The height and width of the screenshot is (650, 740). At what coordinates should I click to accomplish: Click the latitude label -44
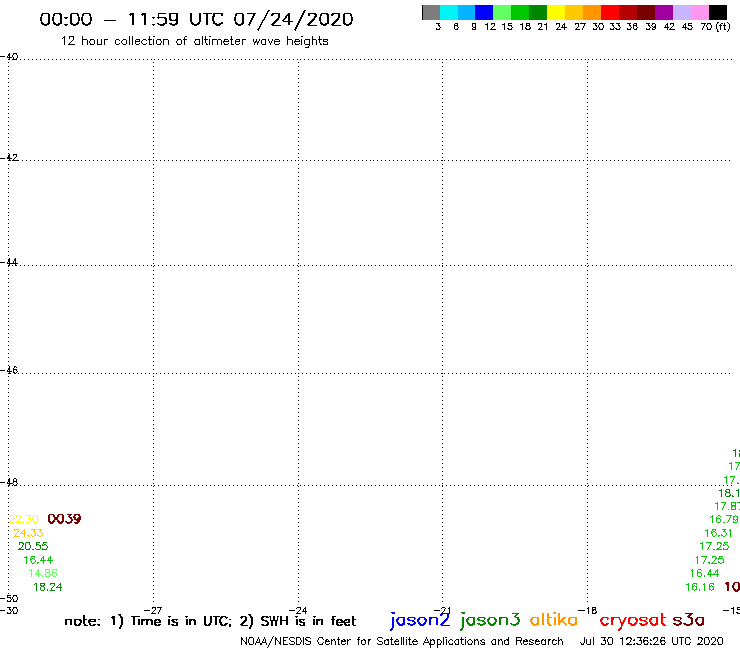click(x=9, y=262)
